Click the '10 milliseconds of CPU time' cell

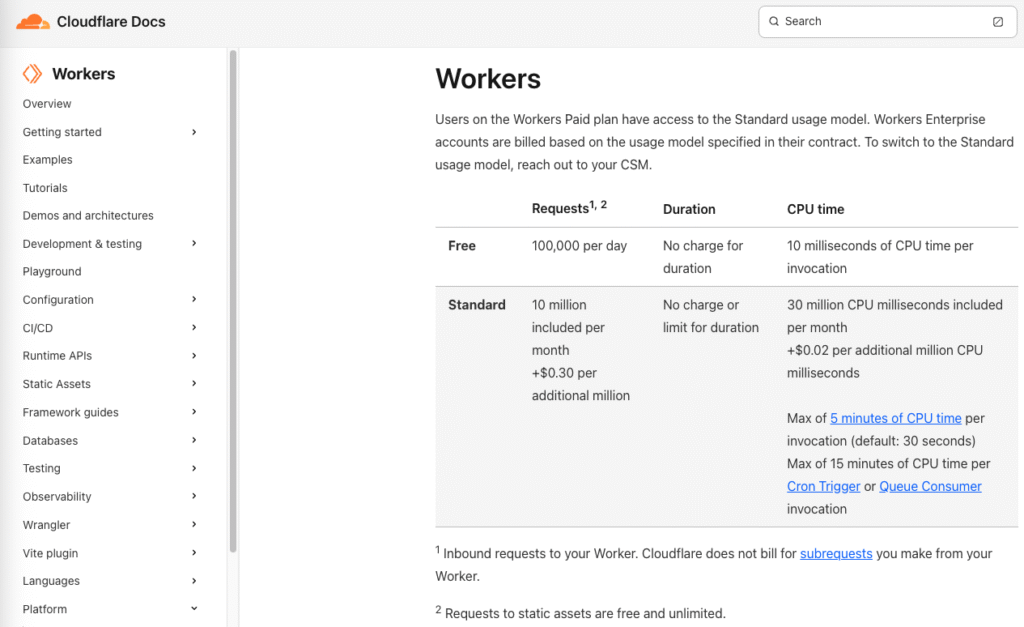tap(880, 257)
